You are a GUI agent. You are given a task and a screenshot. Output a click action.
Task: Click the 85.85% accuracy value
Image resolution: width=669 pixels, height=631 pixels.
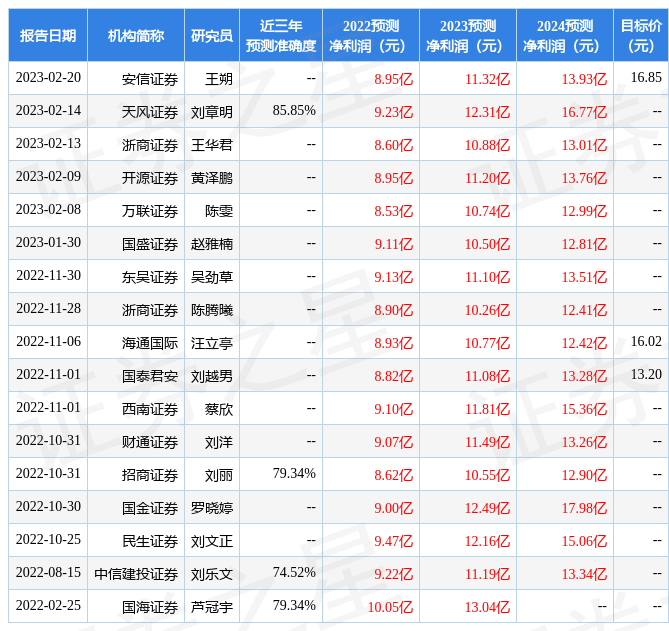pos(294,110)
